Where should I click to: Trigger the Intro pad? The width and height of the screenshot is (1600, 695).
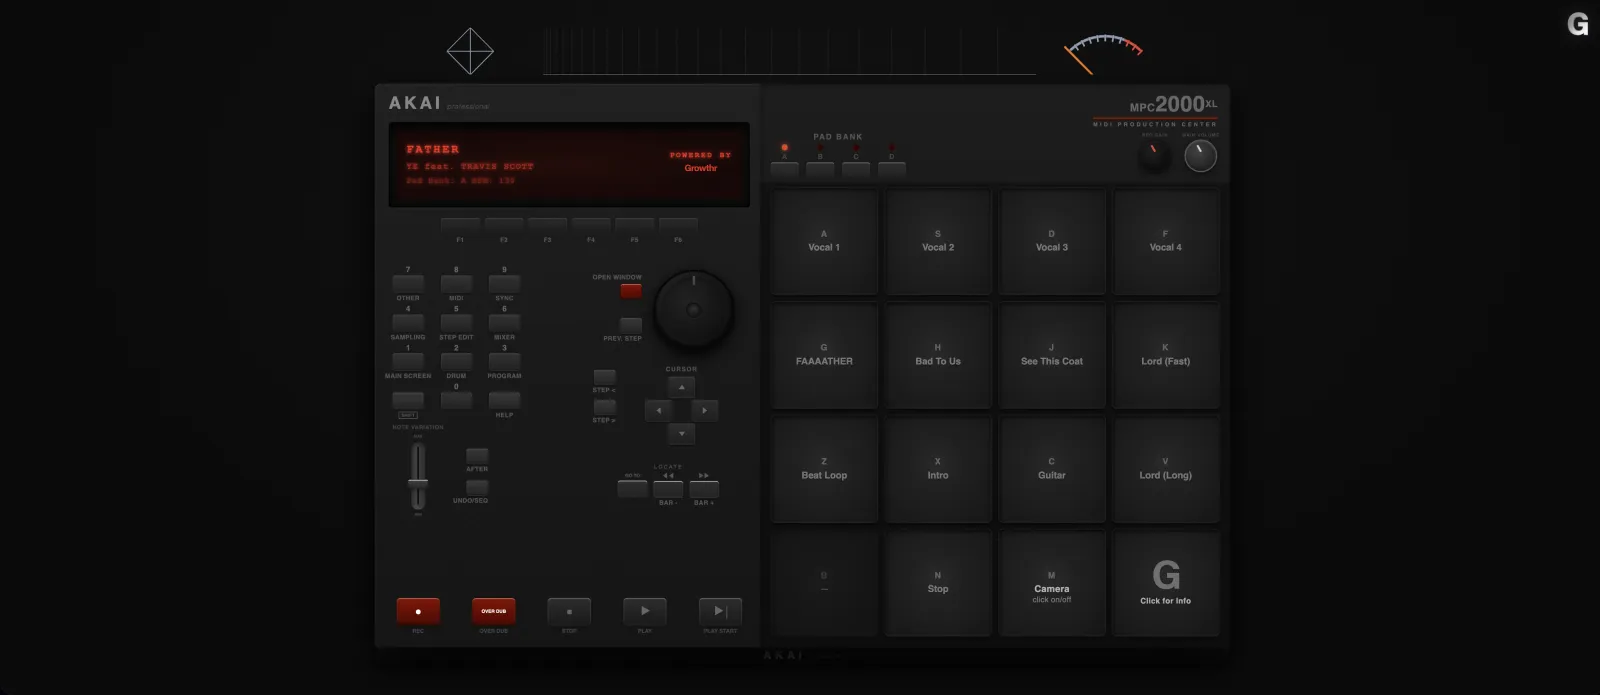938,469
